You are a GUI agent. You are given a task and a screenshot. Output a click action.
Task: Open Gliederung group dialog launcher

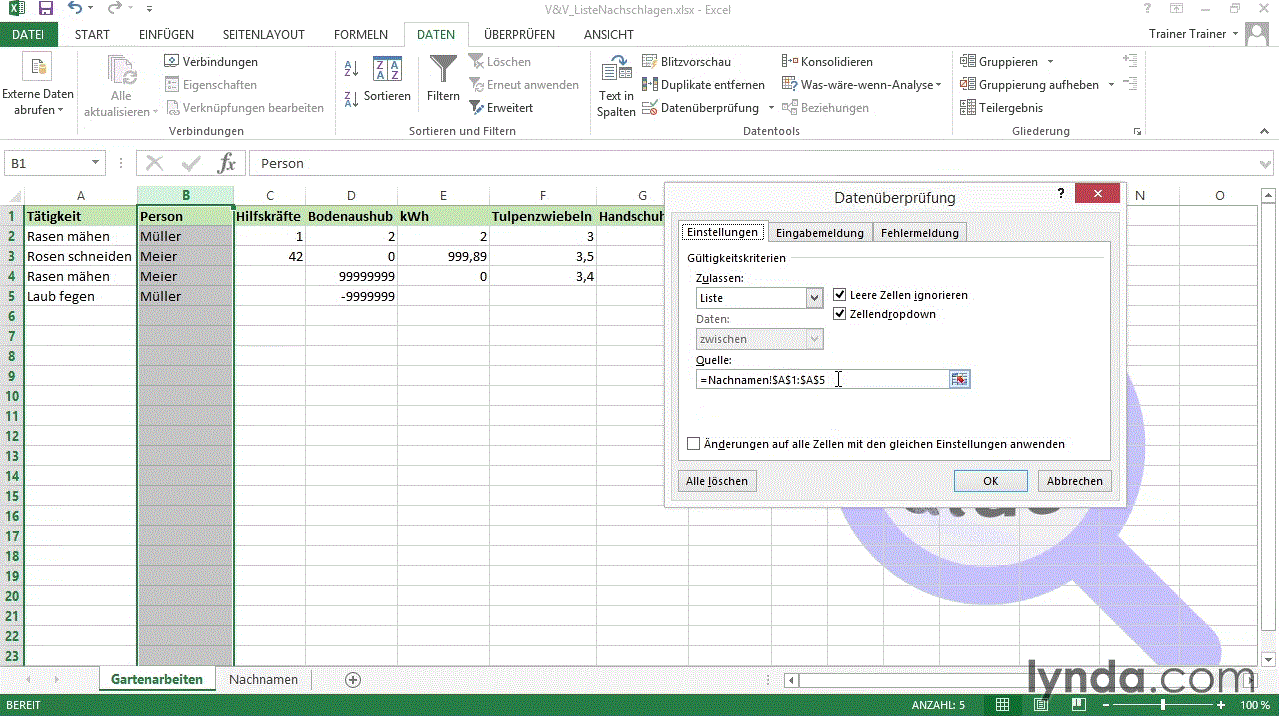pyautogui.click(x=1137, y=131)
